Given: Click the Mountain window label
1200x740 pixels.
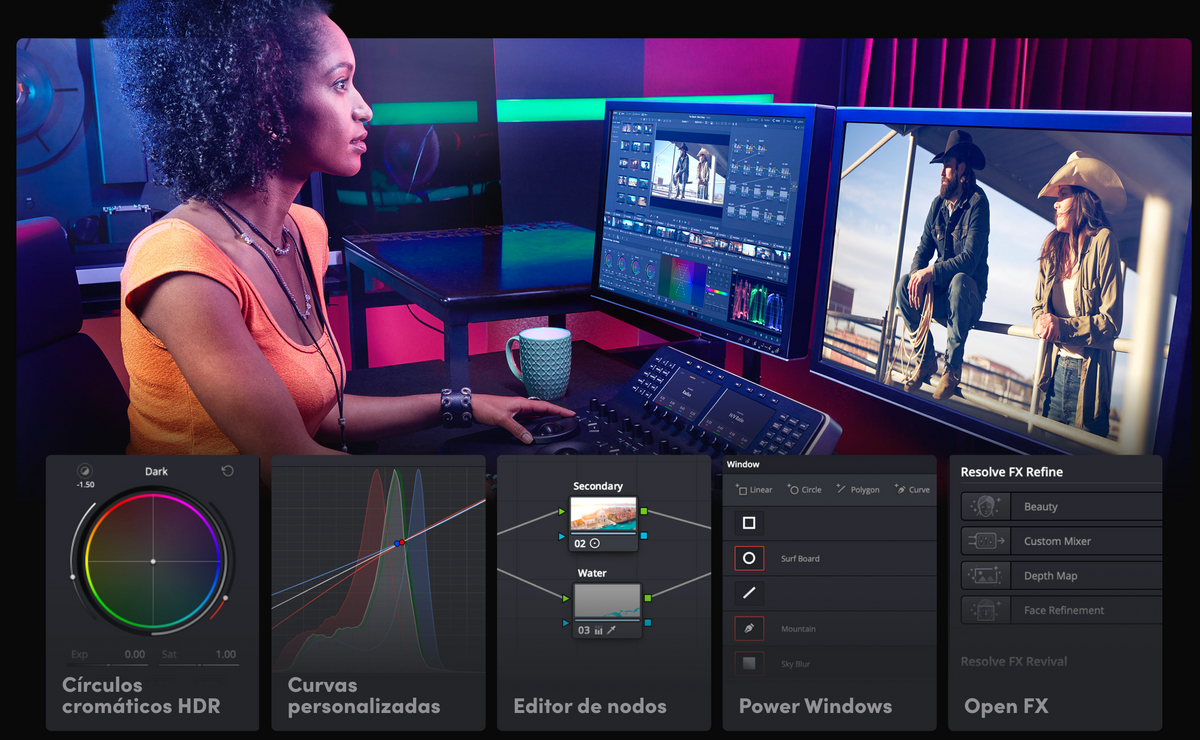Looking at the screenshot, I should pos(798,629).
